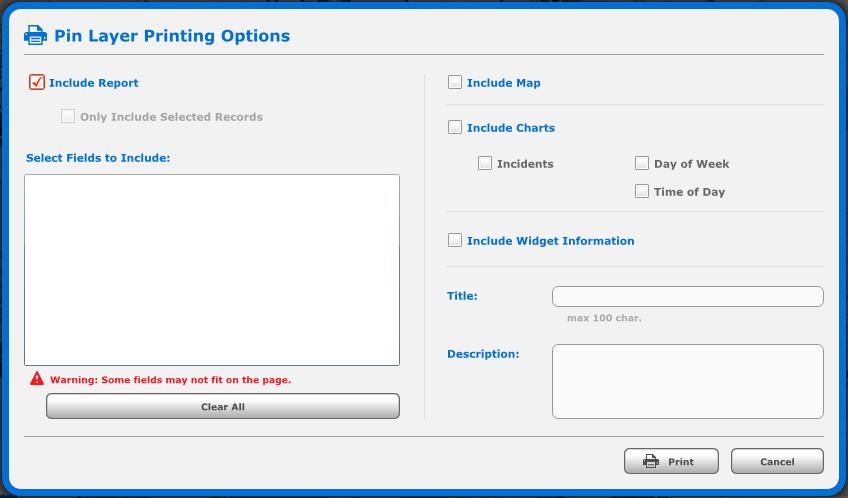Click the printer icon in the dialog header
848x498 pixels.
pos(35,36)
